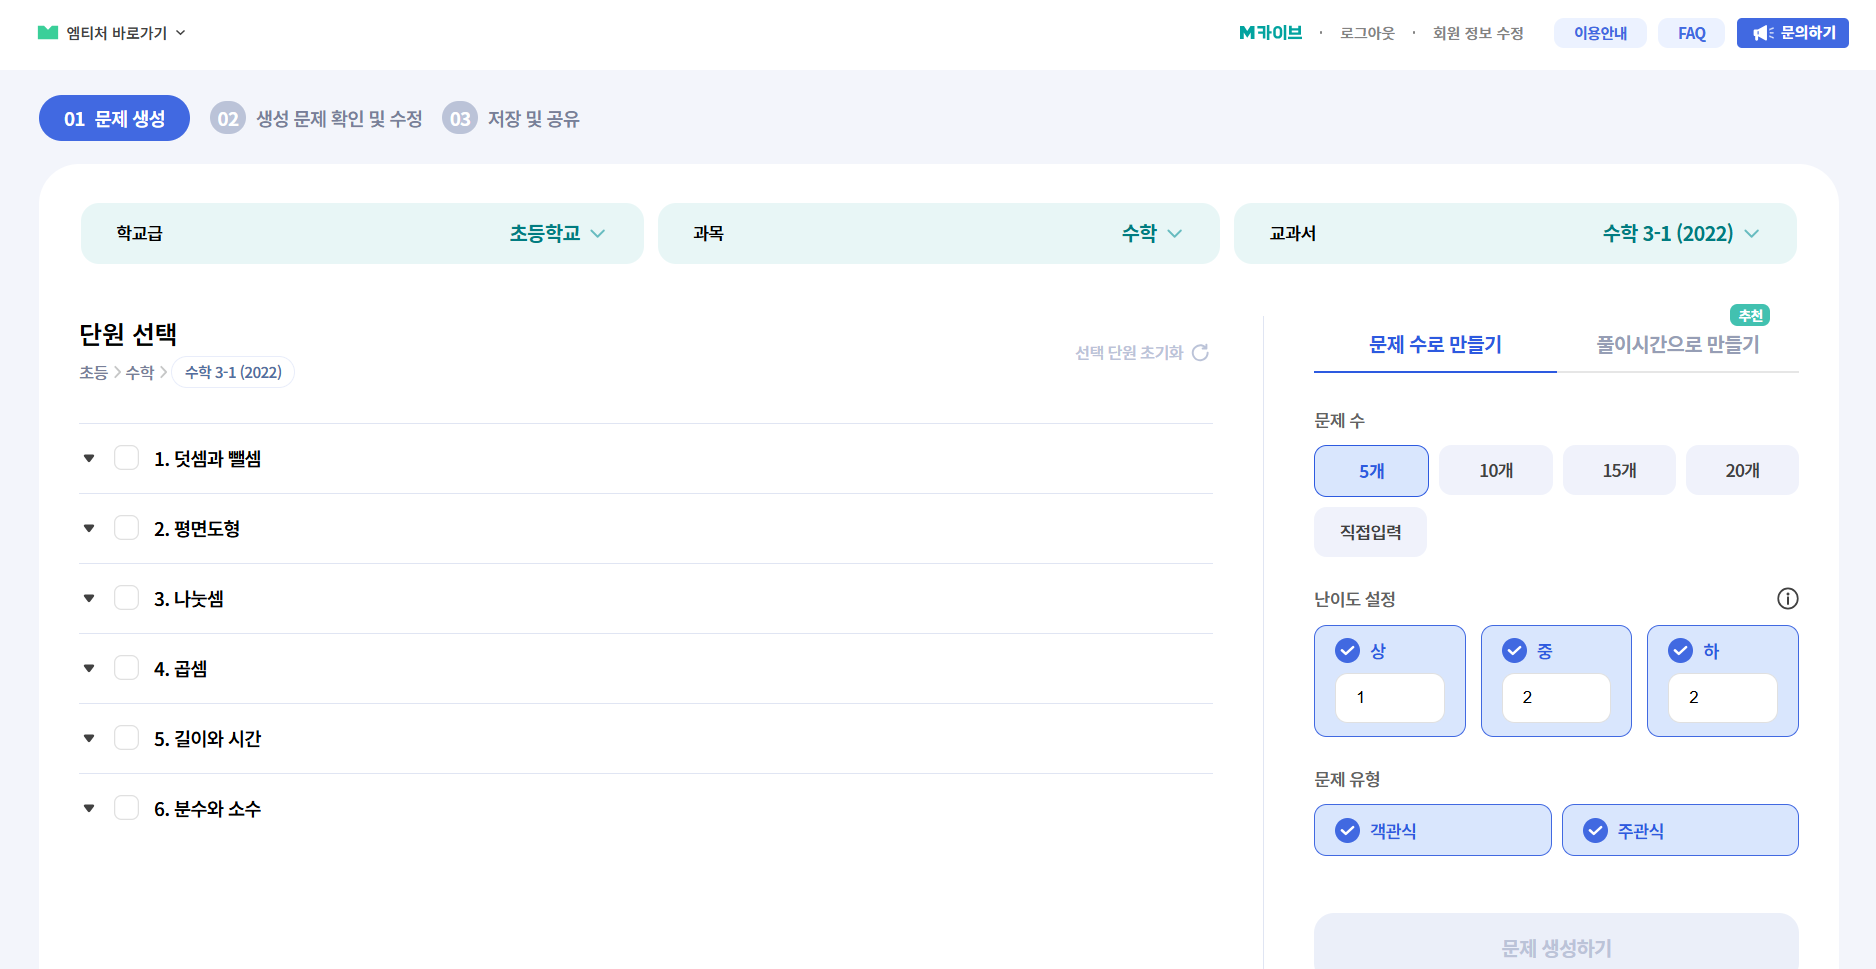Select the 문제 수로 만들기 tab

pos(1435,345)
